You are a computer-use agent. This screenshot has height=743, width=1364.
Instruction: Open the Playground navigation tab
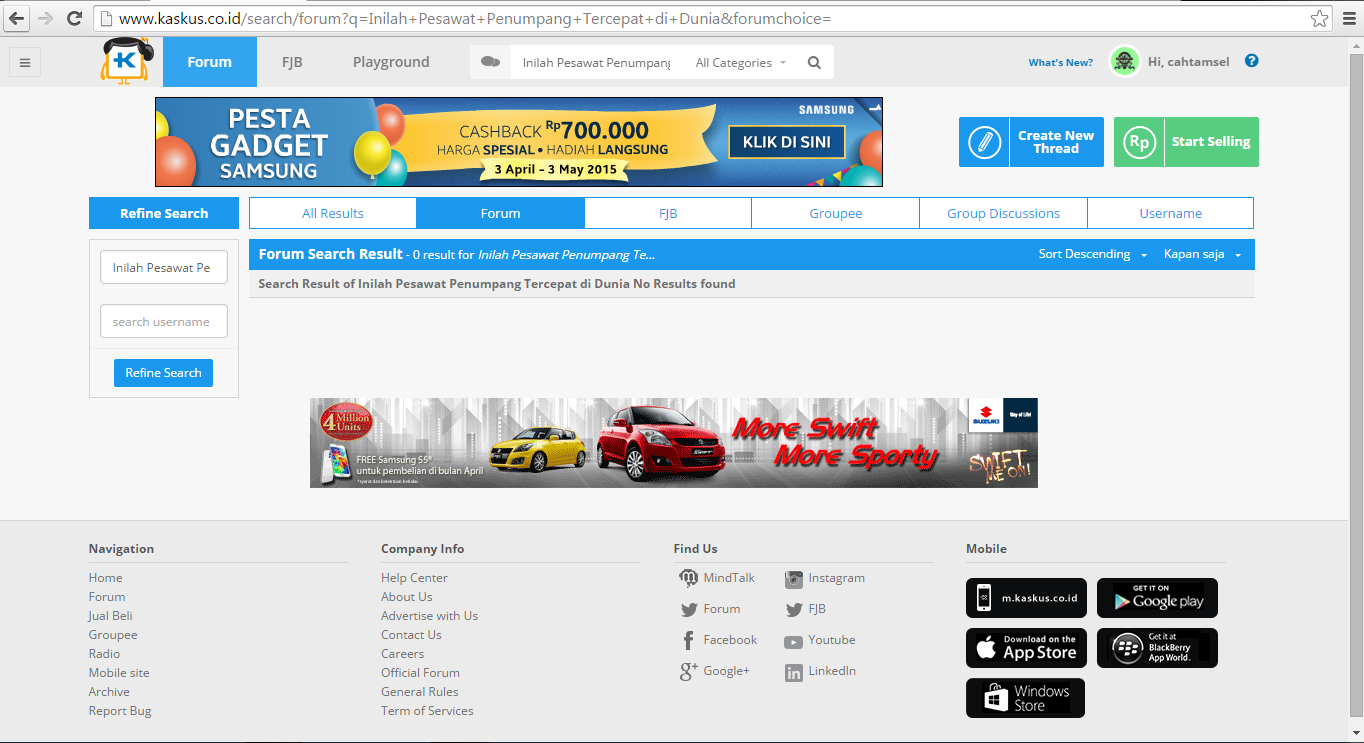click(x=391, y=62)
